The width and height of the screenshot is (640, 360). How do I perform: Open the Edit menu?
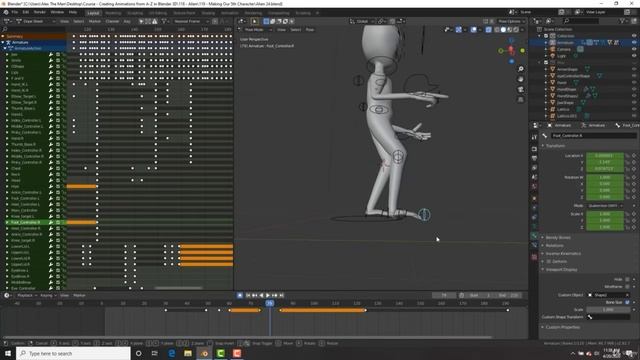click(26, 12)
